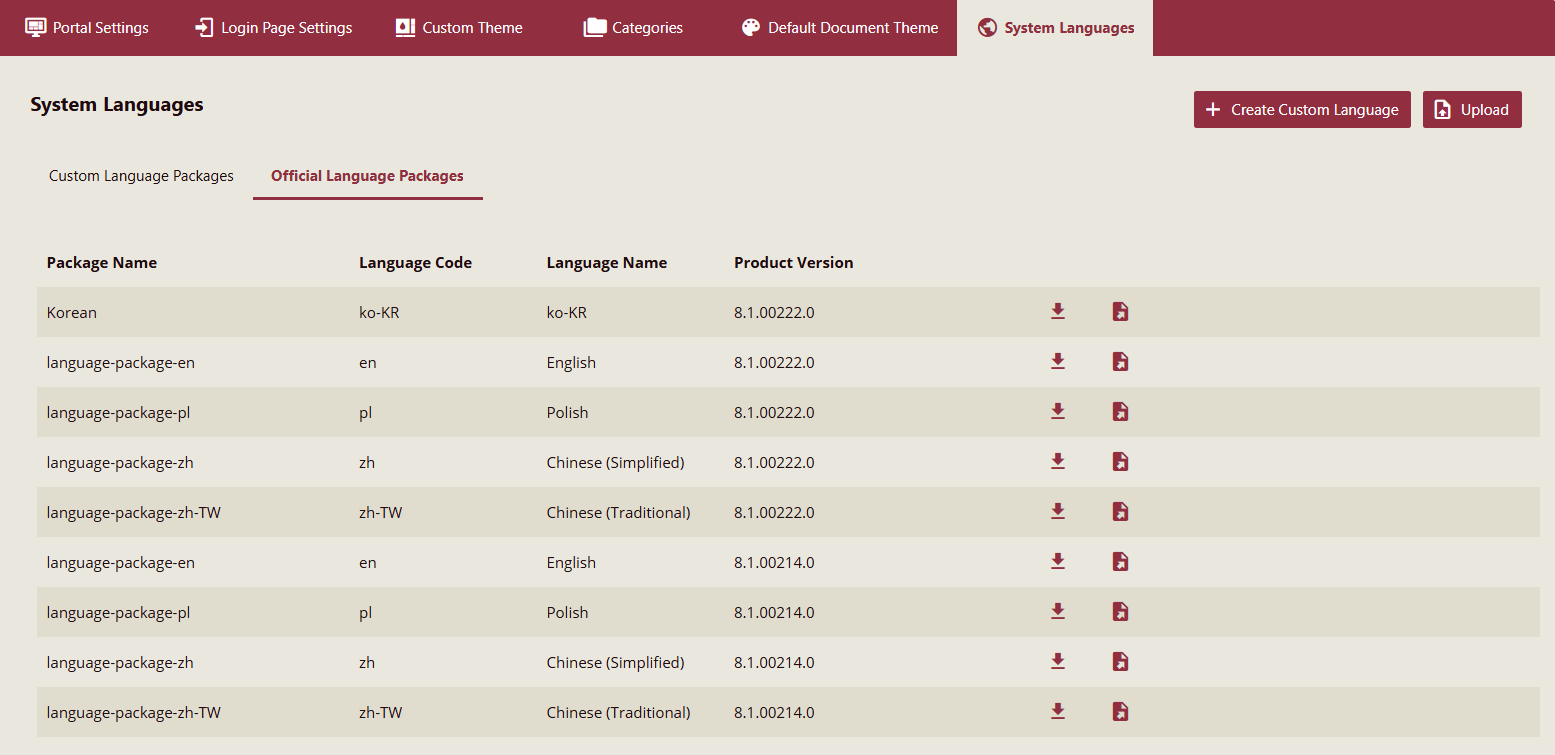Click the file icon for language-package-zh version 8.1.00214.0
This screenshot has height=755, width=1555.
point(1120,661)
